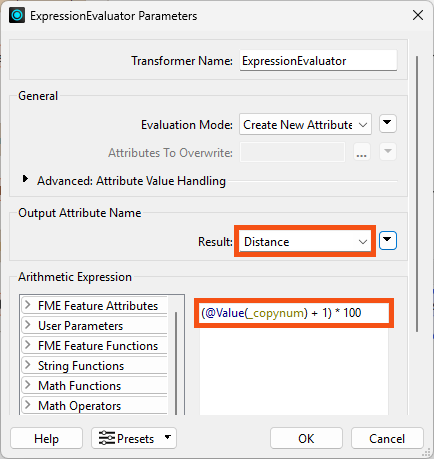
Task: Expand FME Feature Functions tree node
Action: point(28,345)
